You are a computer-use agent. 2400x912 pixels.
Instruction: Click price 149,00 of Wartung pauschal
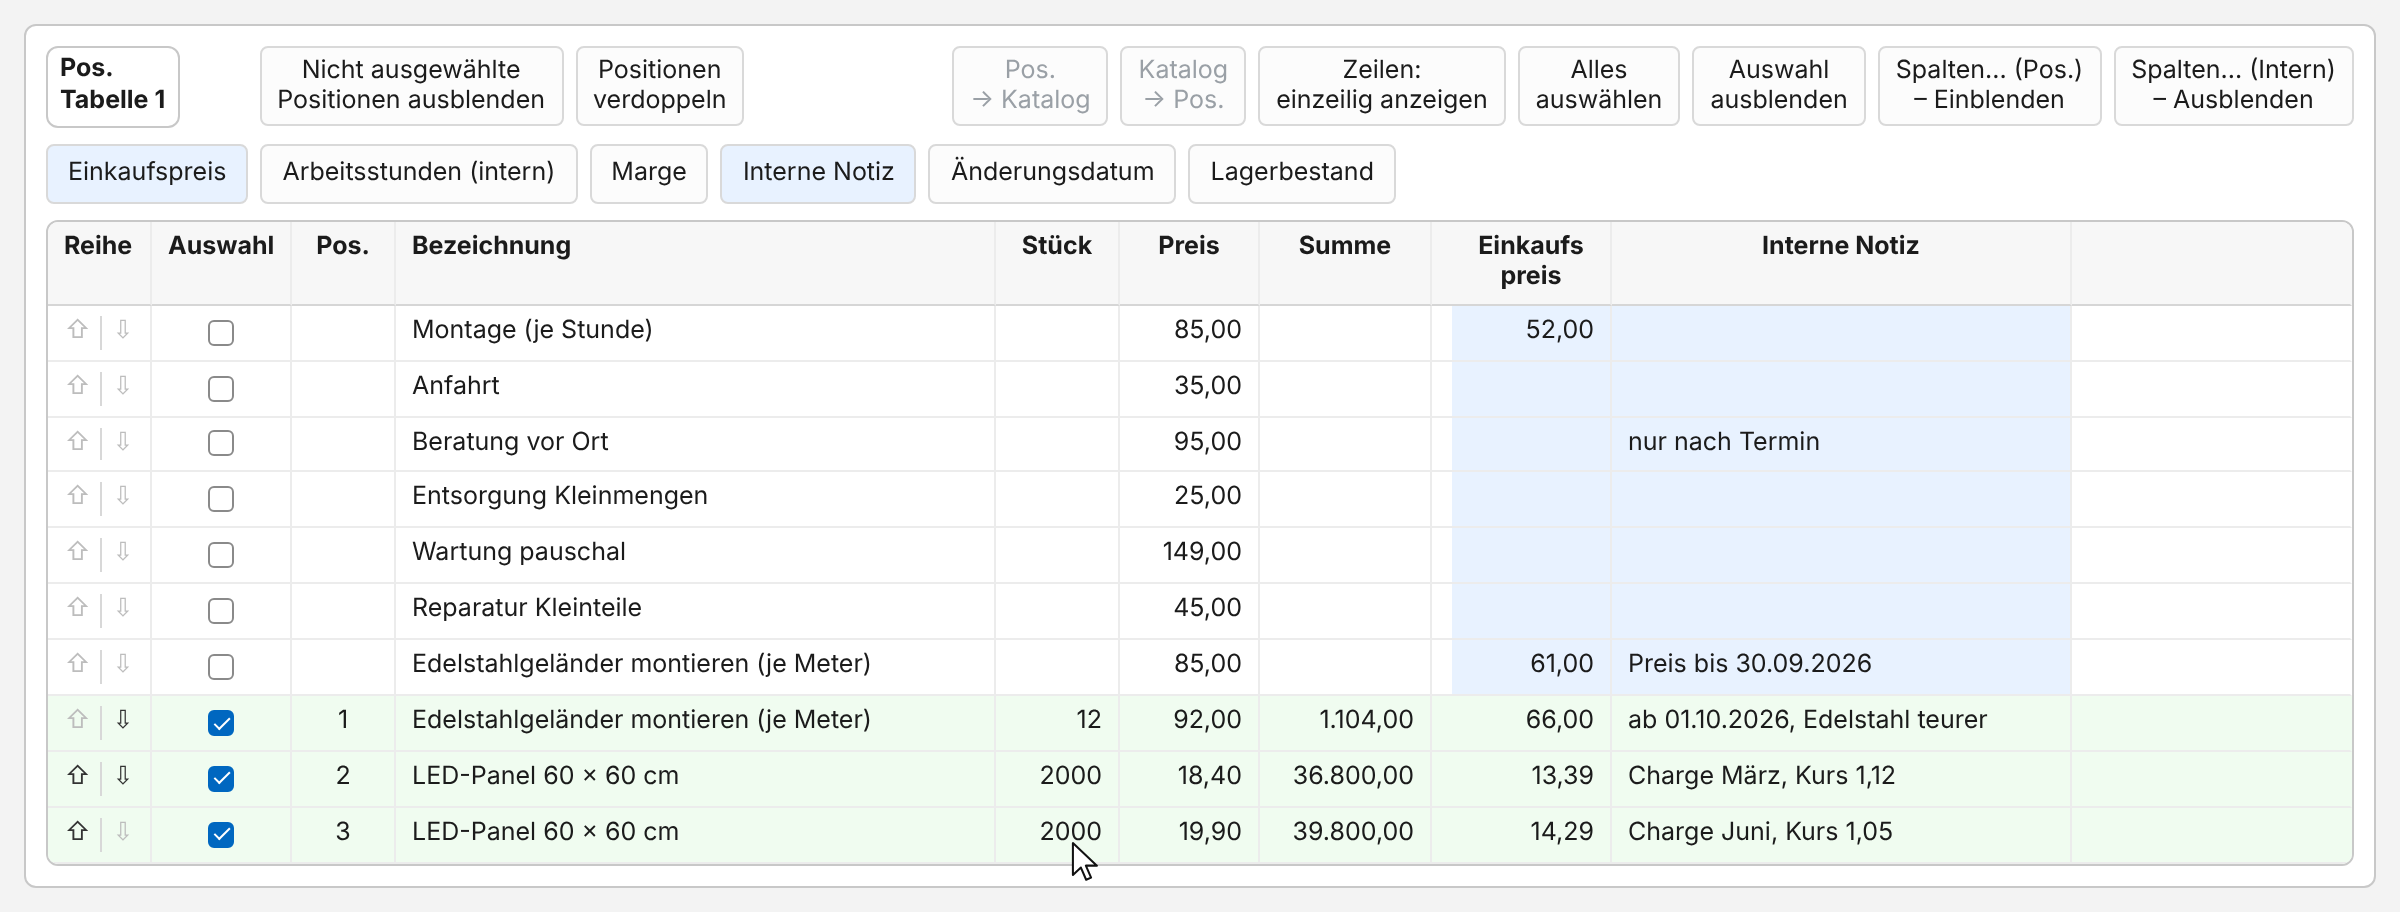pos(1201,552)
